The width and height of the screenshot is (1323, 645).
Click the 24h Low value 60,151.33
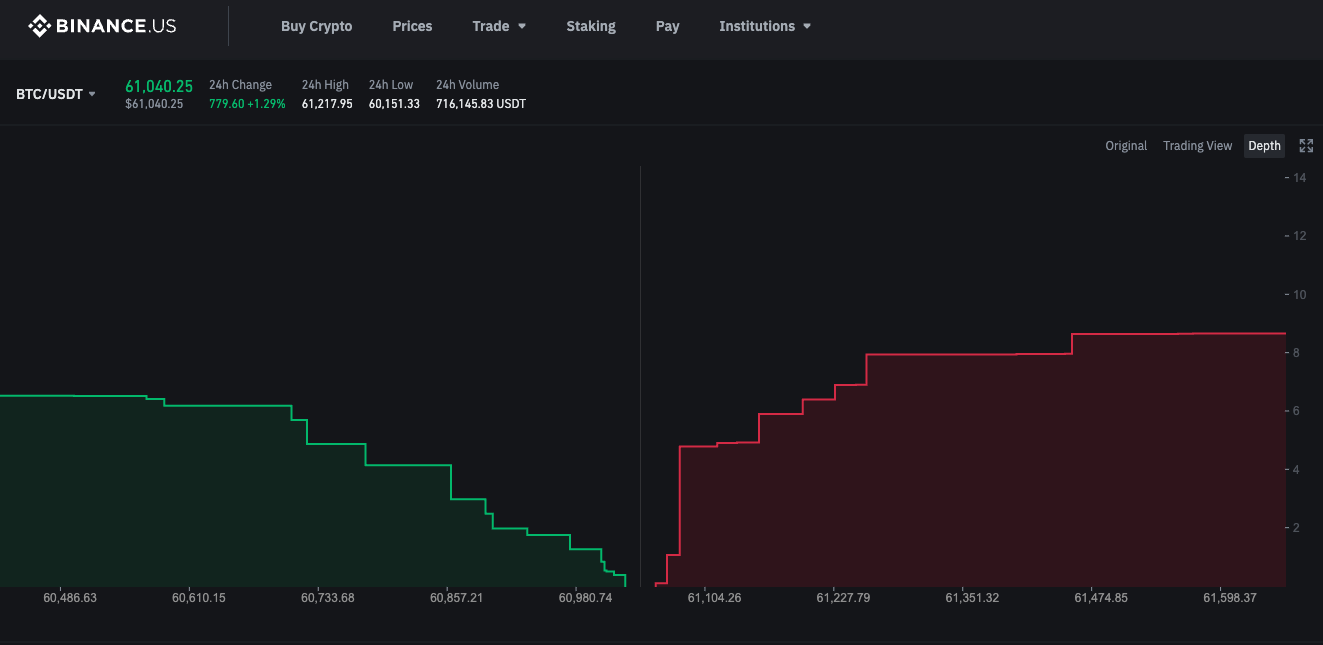pyautogui.click(x=394, y=104)
